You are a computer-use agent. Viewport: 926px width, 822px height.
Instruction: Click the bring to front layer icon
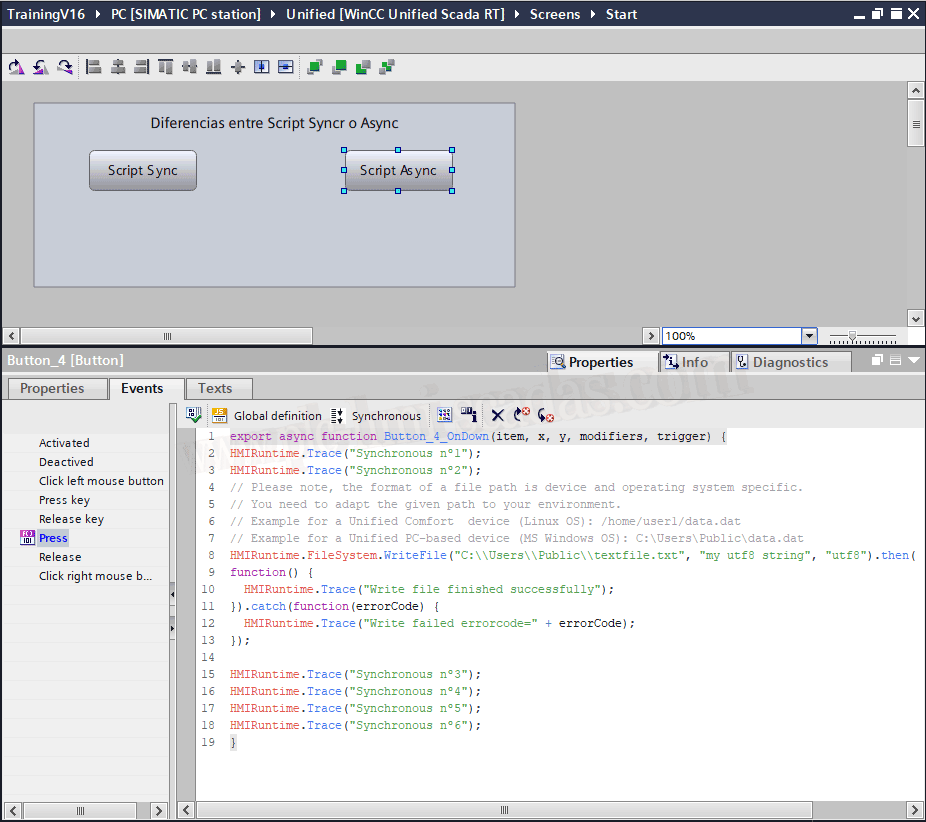click(x=315, y=67)
